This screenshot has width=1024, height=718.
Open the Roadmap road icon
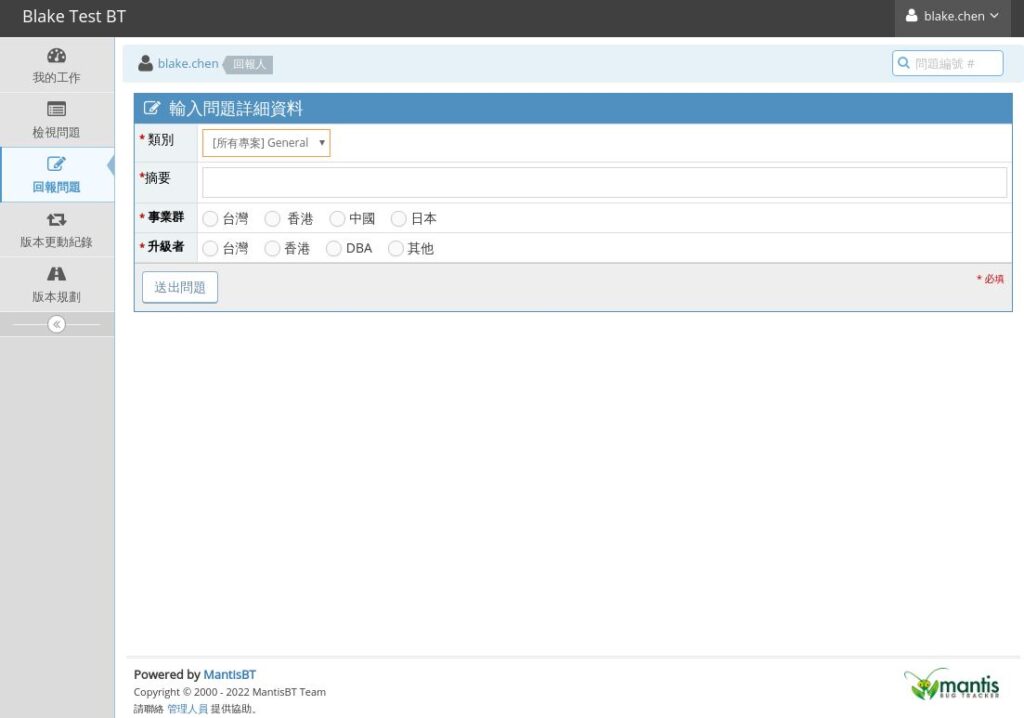(x=56, y=274)
